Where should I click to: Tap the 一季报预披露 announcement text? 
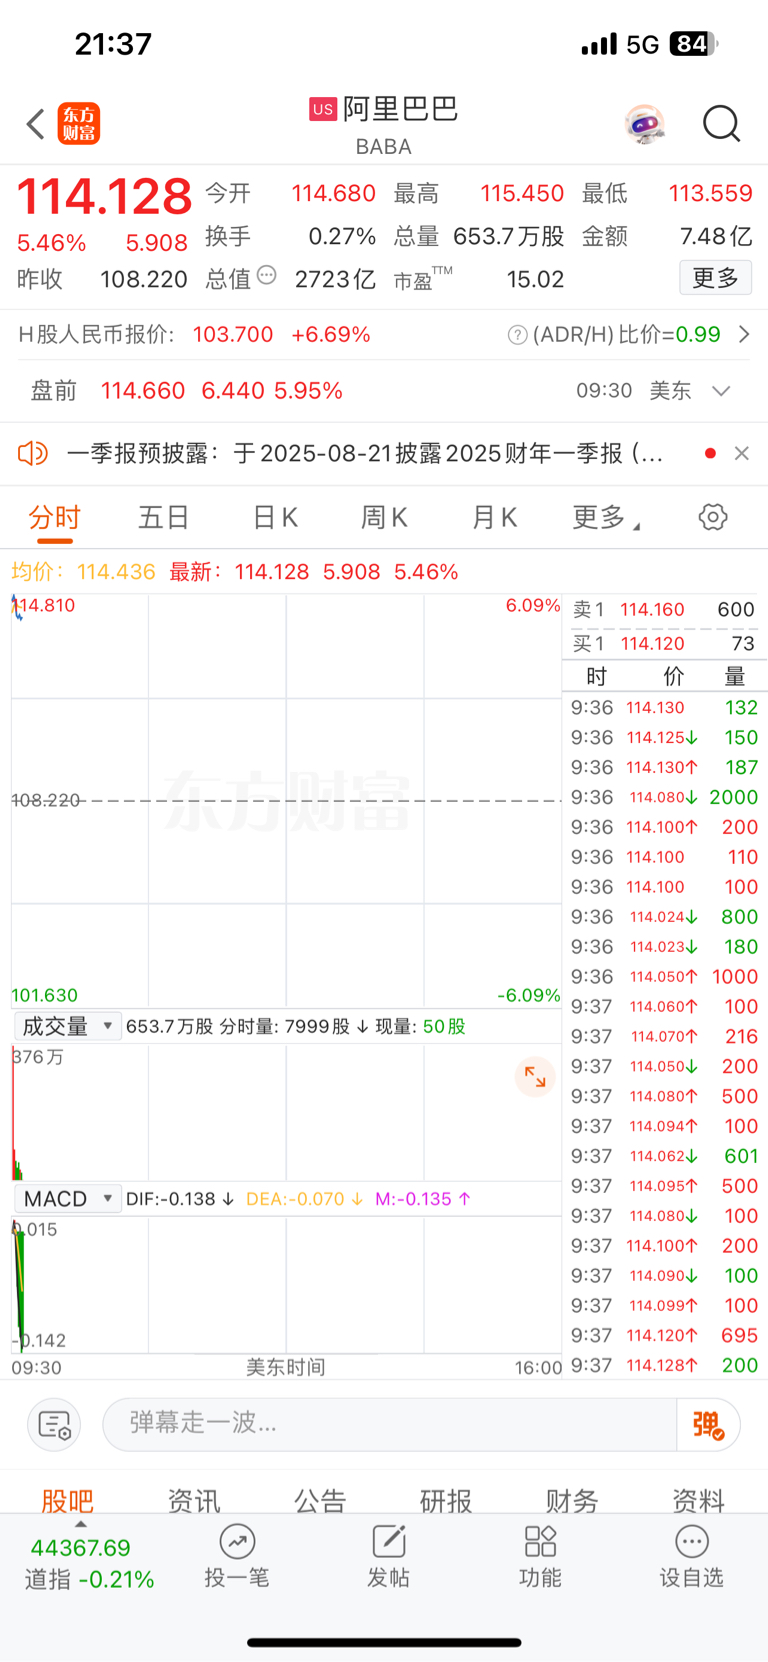(365, 453)
